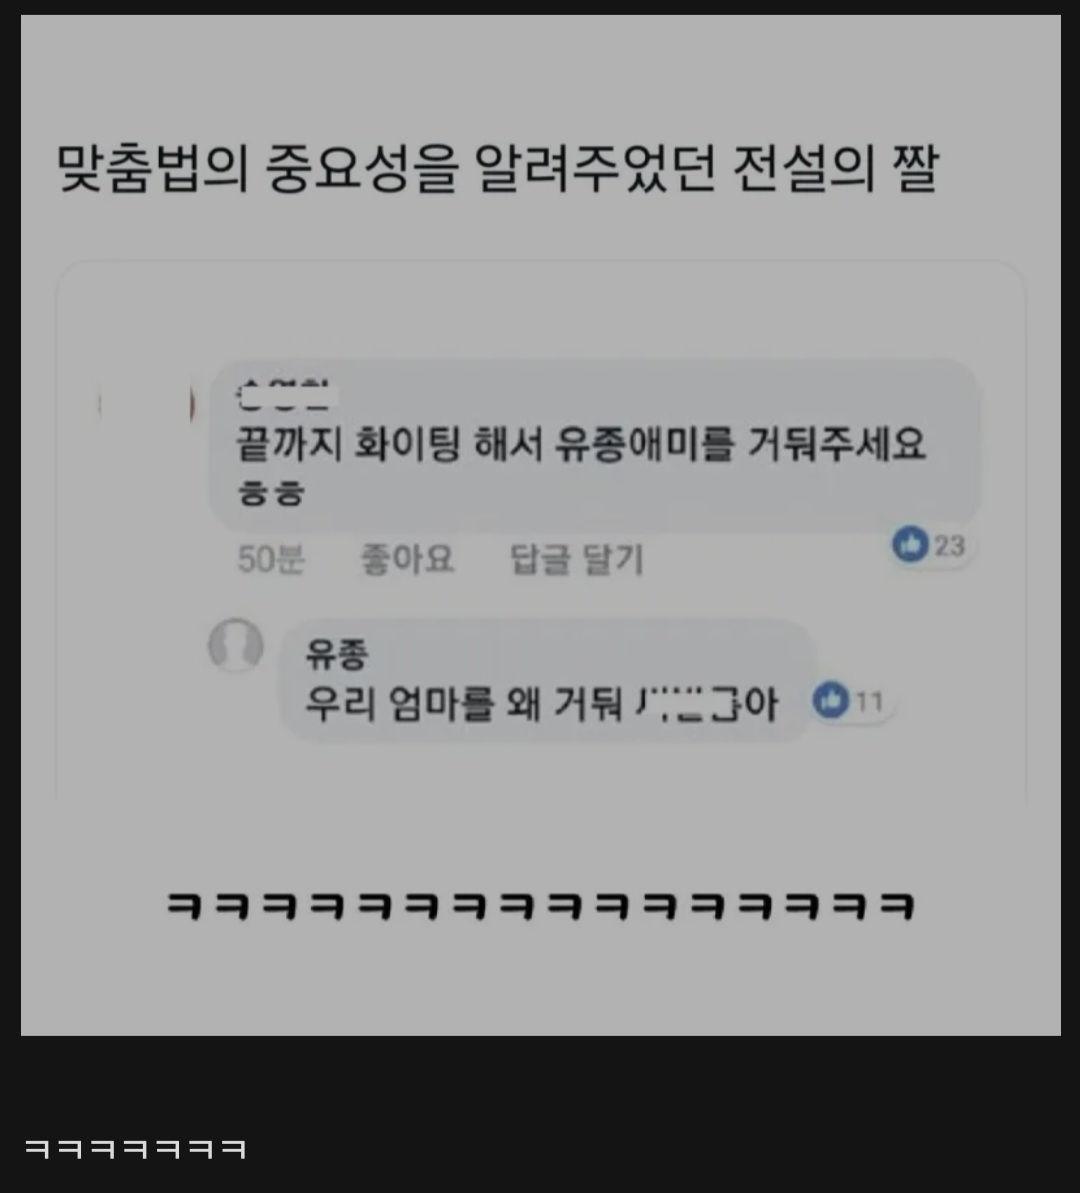Open 유종's default profile avatar
1080x1193 pixels.
tap(236, 645)
